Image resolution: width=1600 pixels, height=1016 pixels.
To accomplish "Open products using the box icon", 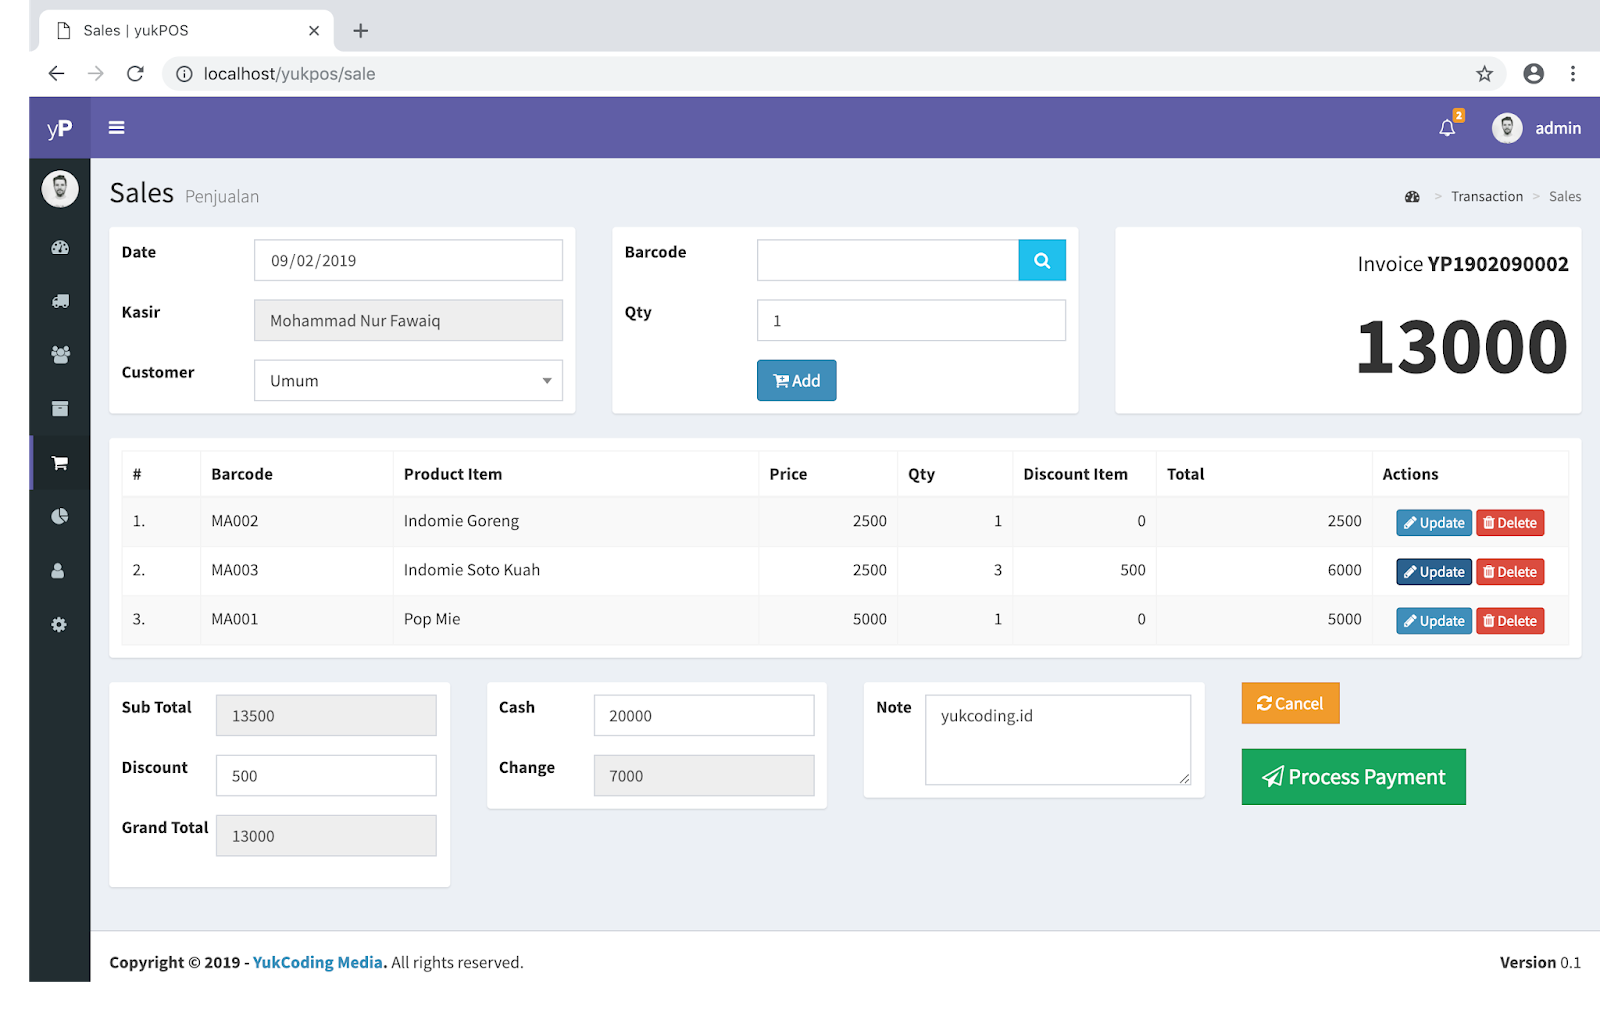I will pyautogui.click(x=59, y=409).
